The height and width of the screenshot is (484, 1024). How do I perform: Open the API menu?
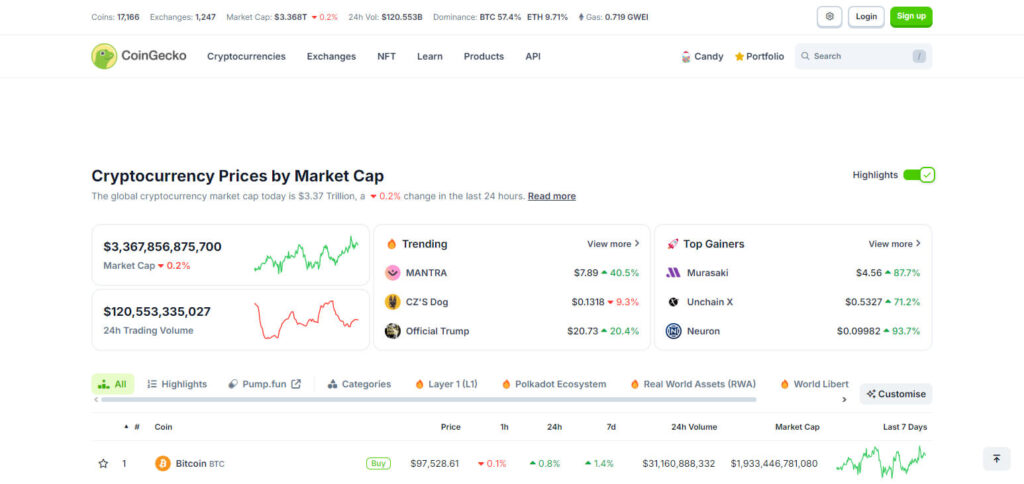coord(533,57)
